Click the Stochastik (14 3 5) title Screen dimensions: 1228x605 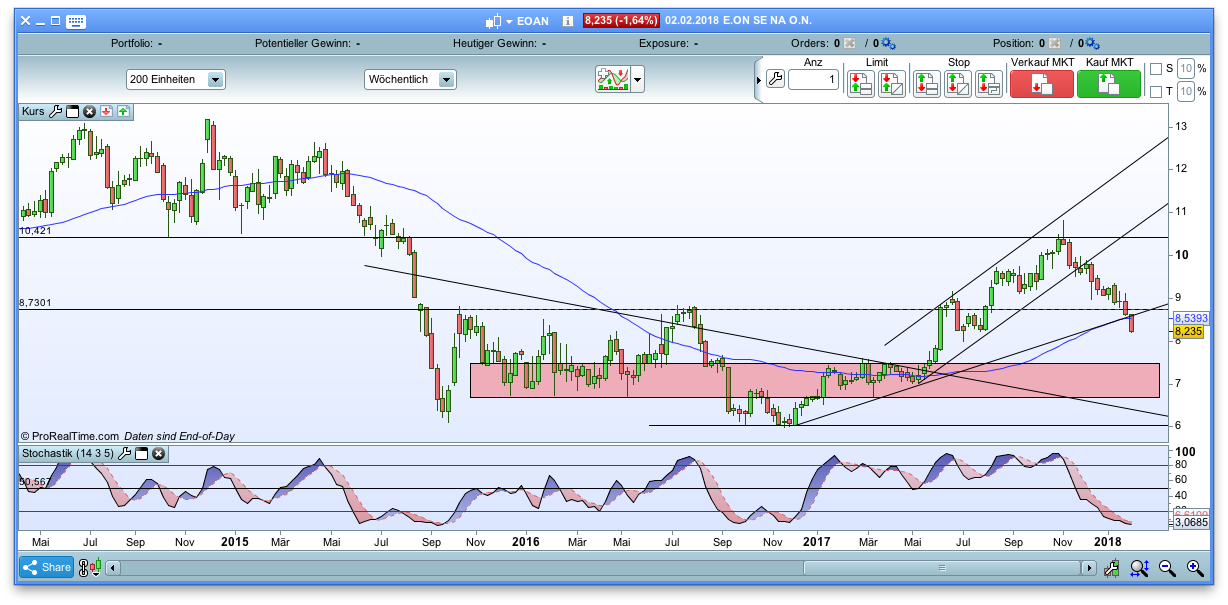point(67,454)
